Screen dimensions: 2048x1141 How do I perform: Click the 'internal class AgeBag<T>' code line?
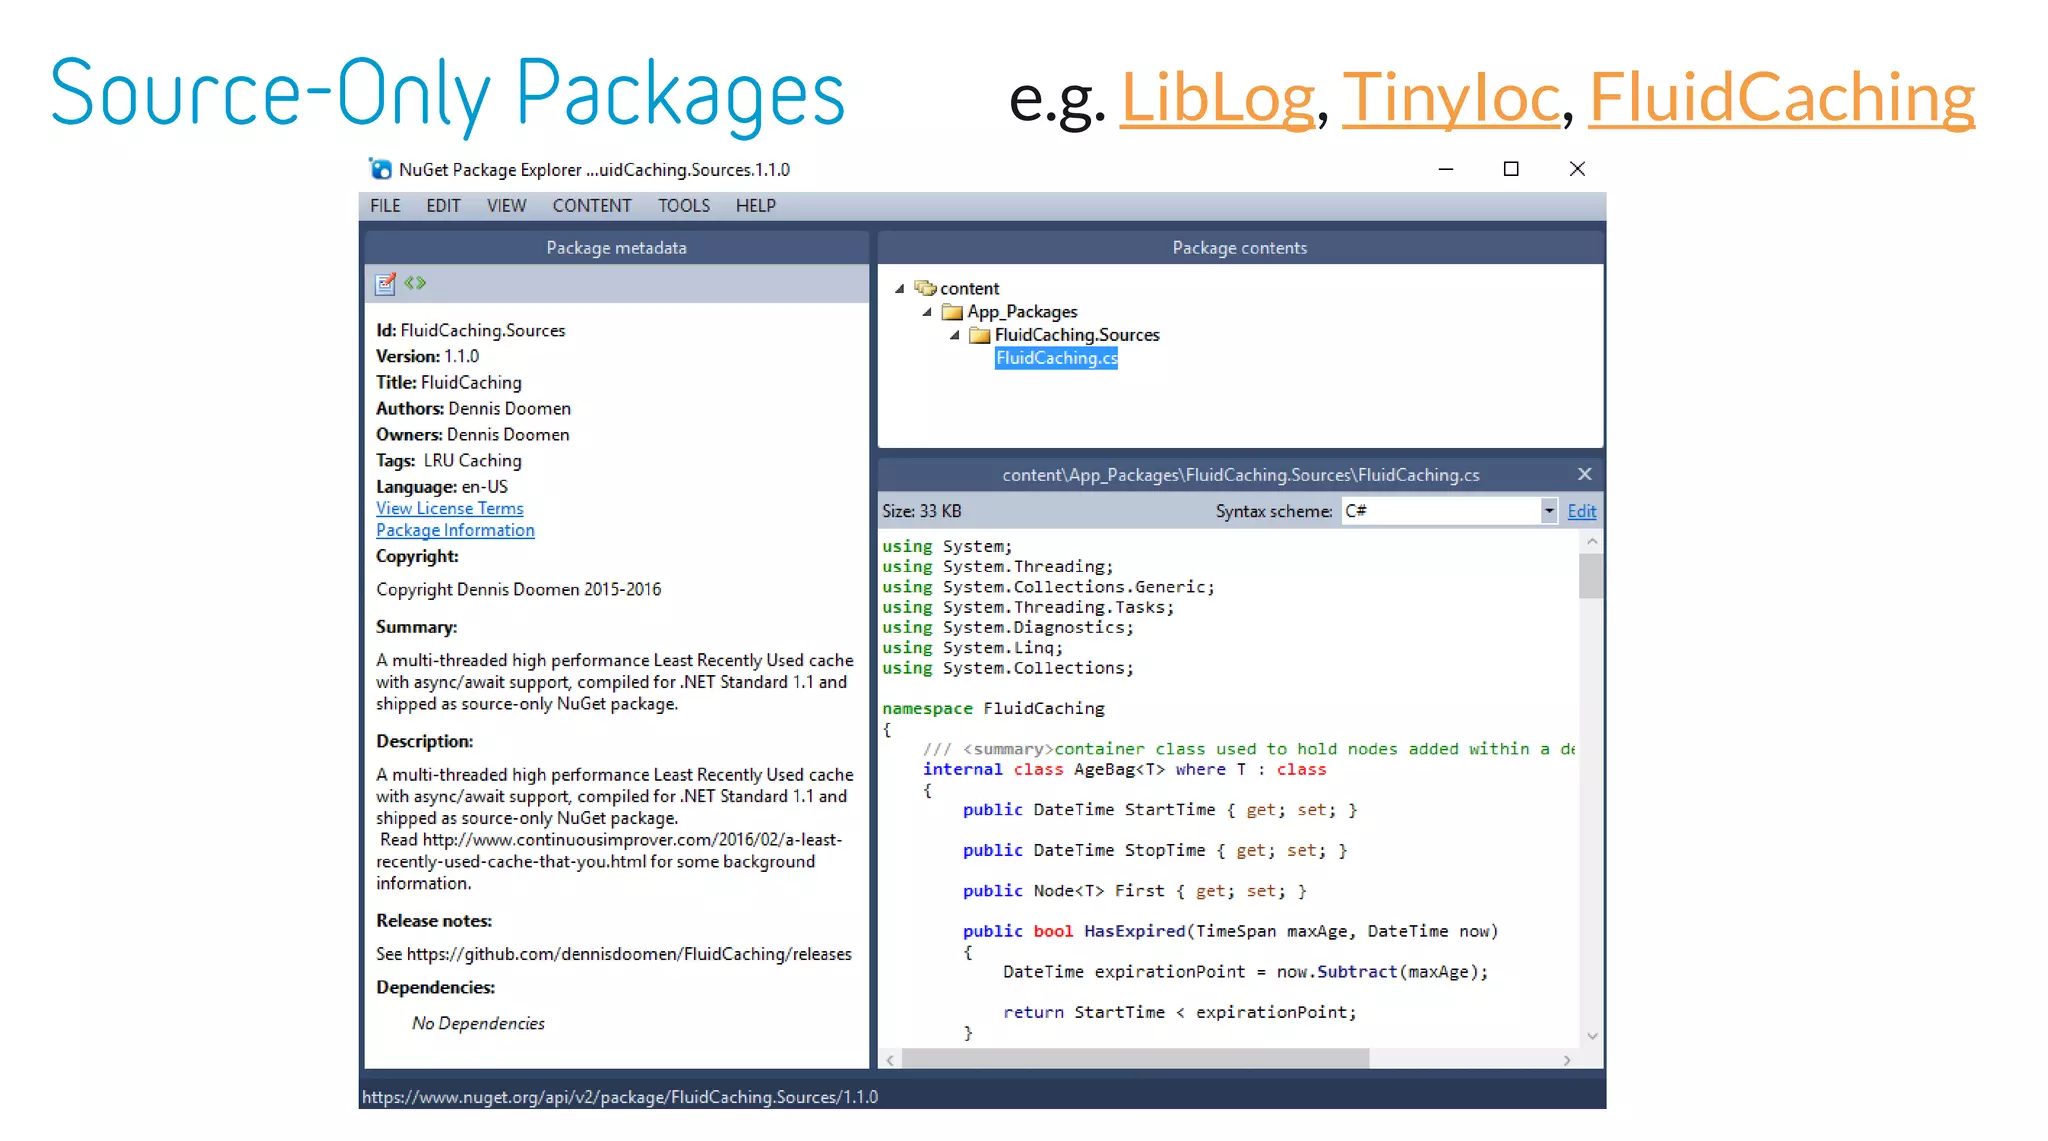click(1124, 769)
